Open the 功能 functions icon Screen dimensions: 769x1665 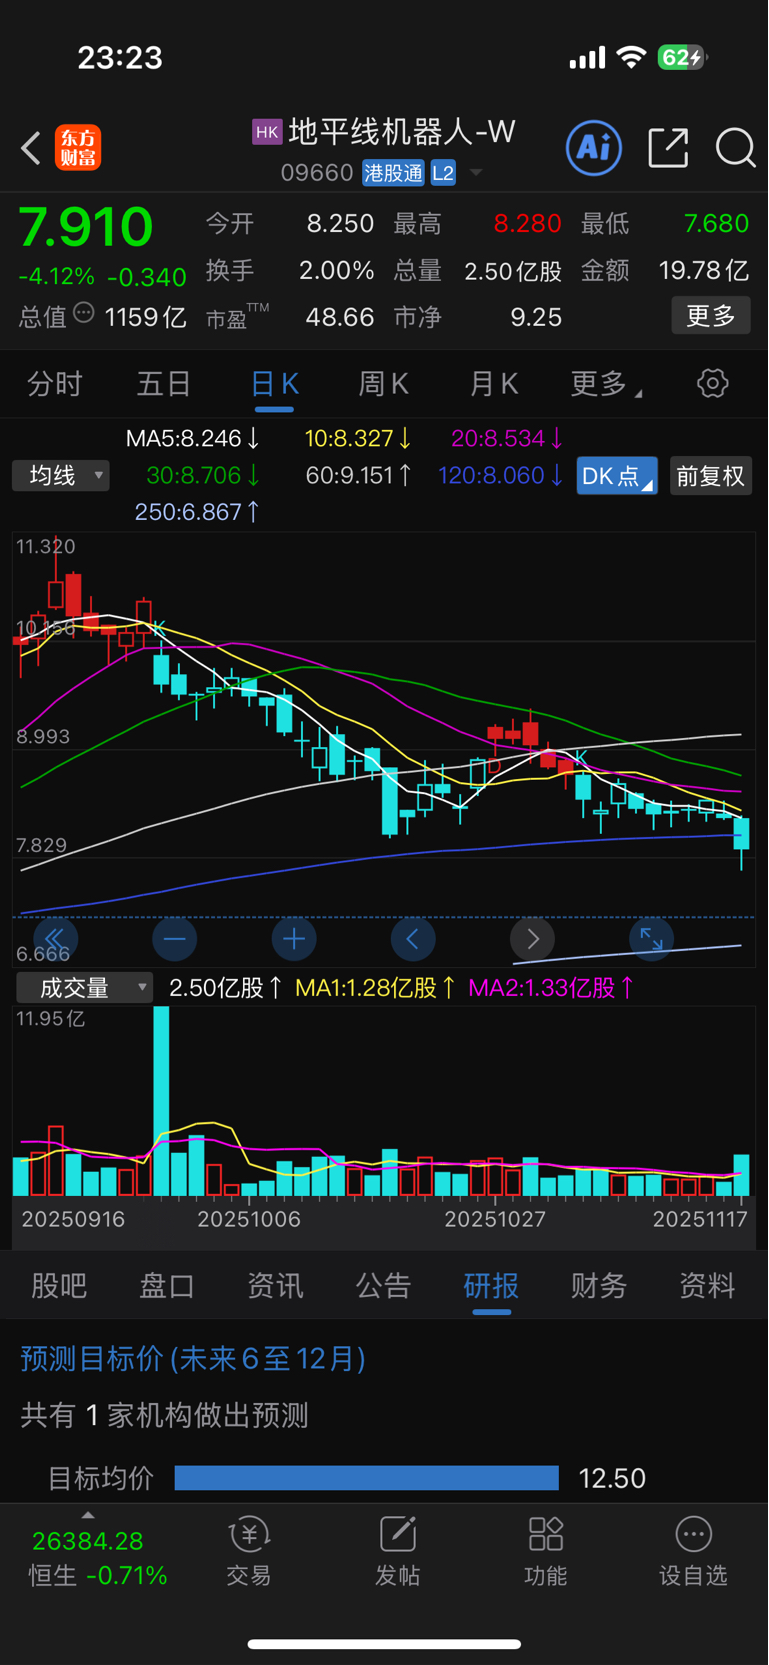coord(546,1534)
